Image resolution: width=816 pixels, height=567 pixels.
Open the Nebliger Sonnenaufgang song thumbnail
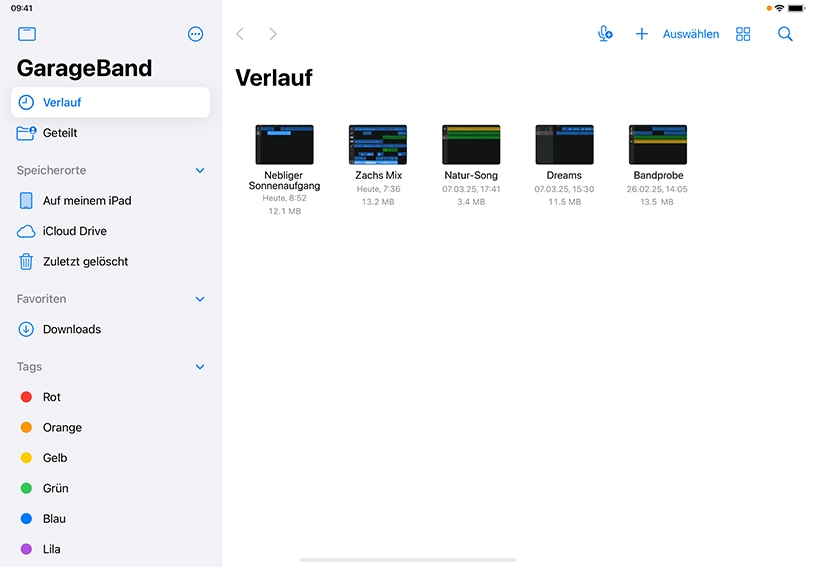[284, 145]
